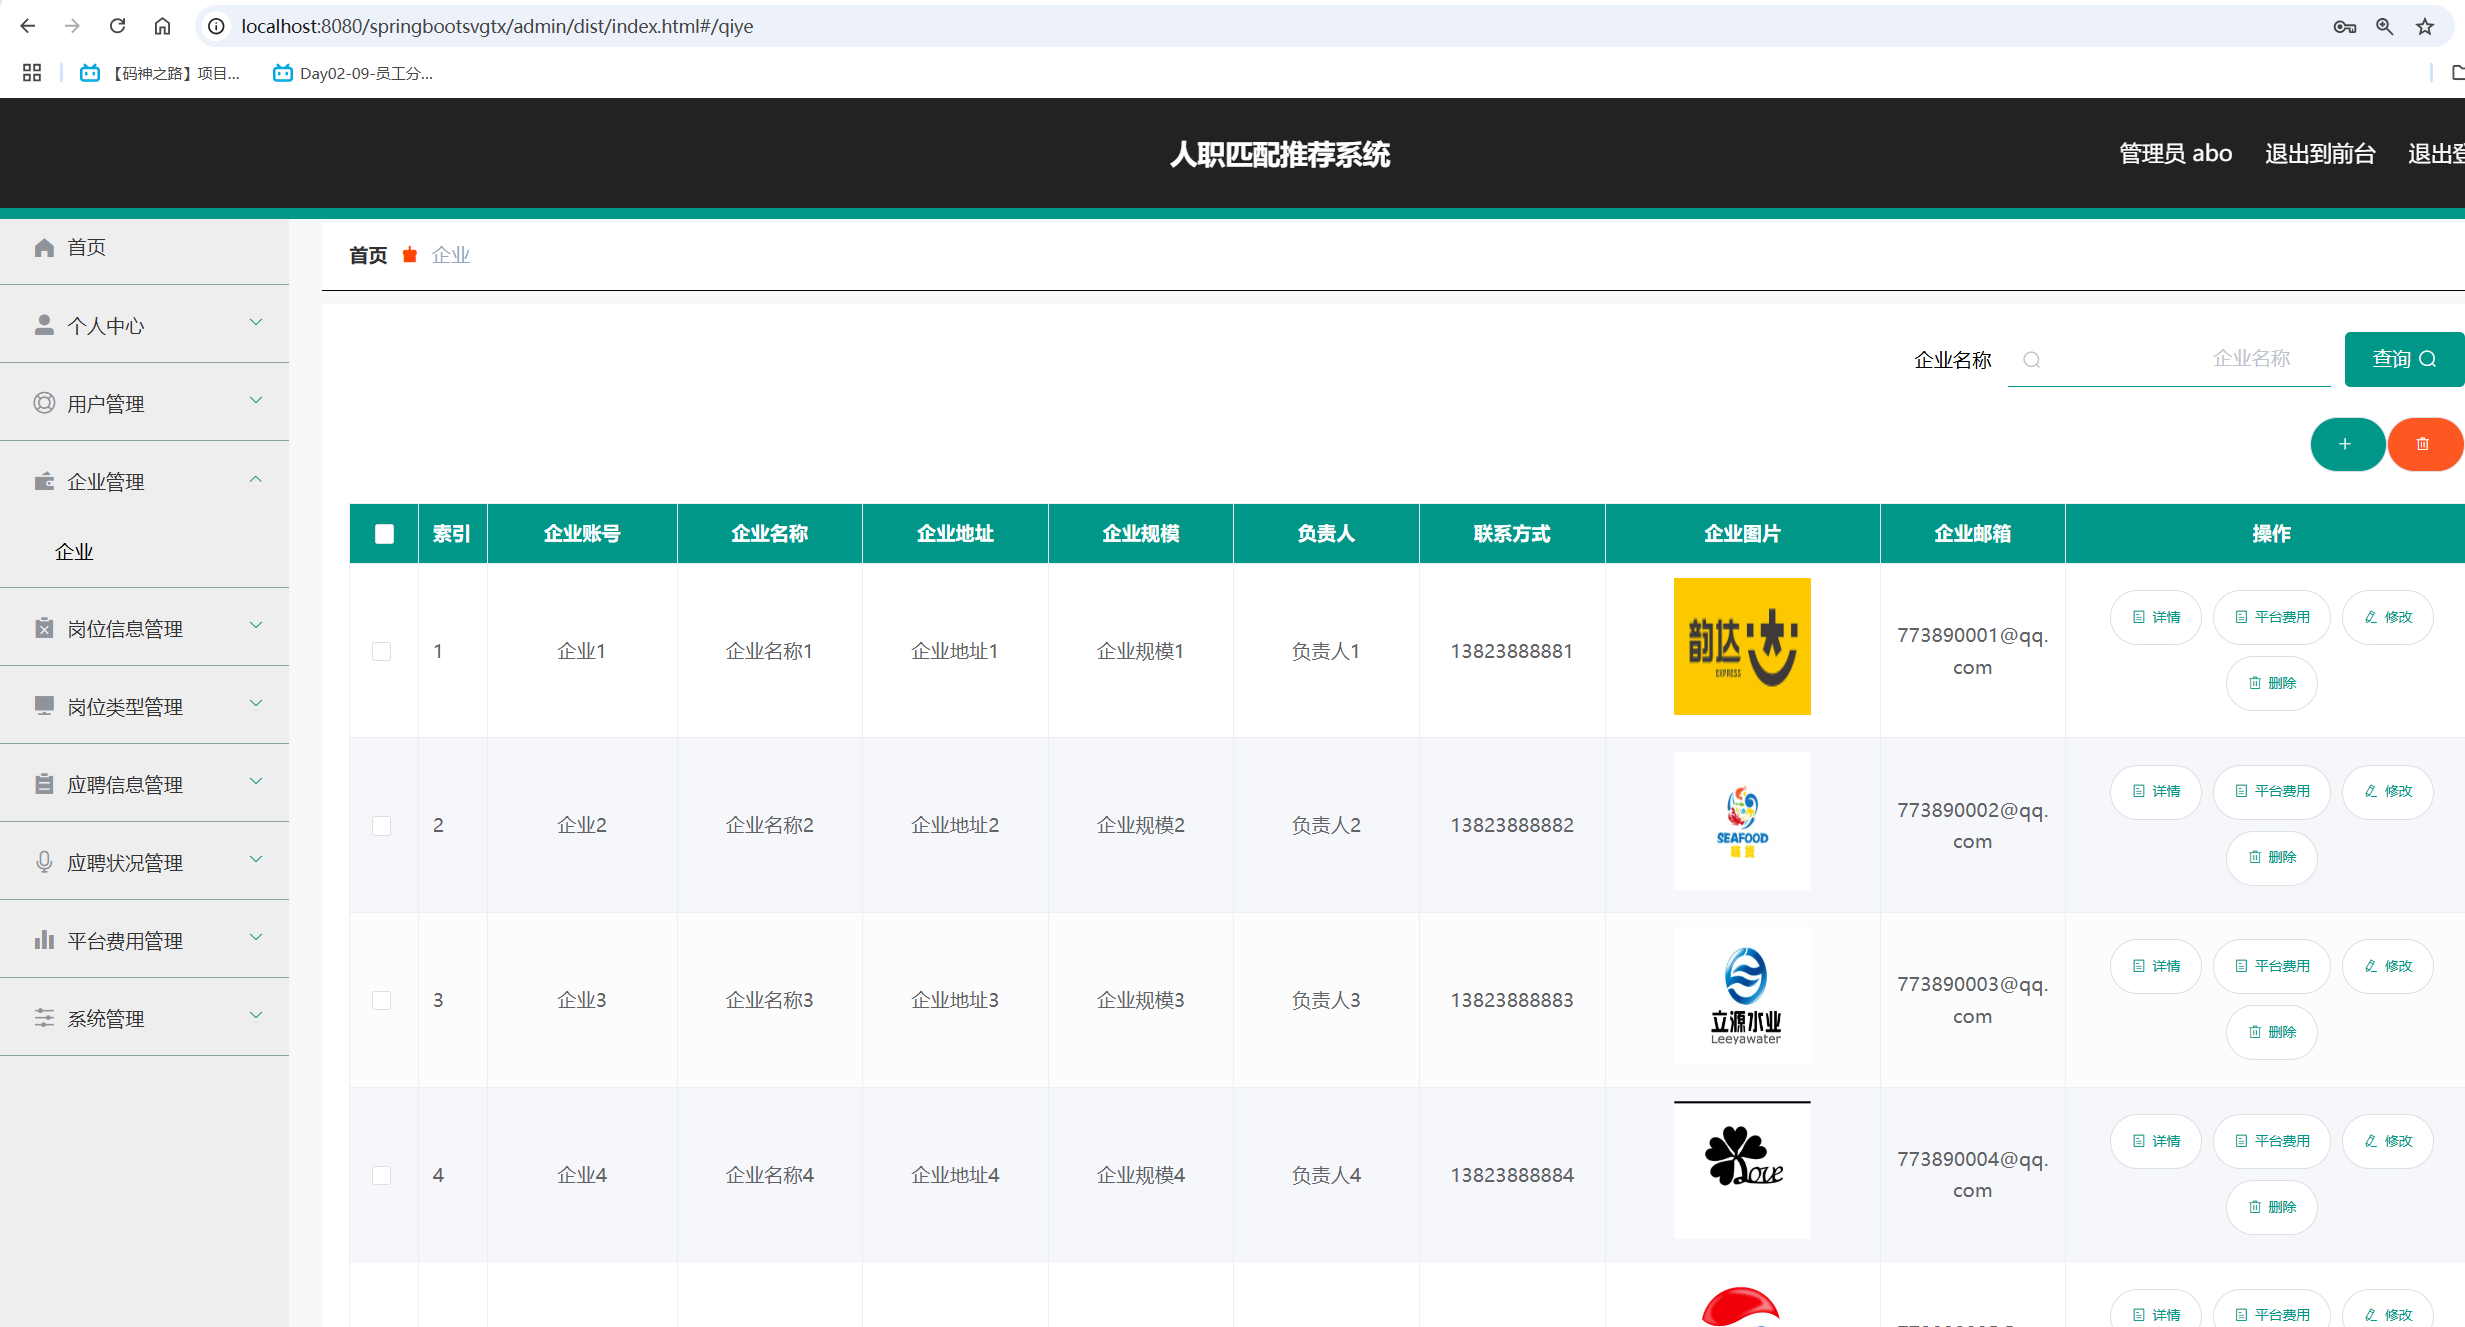Click the clipboard icon beside 应聘信息管理
This screenshot has height=1327, width=2465.
click(44, 784)
